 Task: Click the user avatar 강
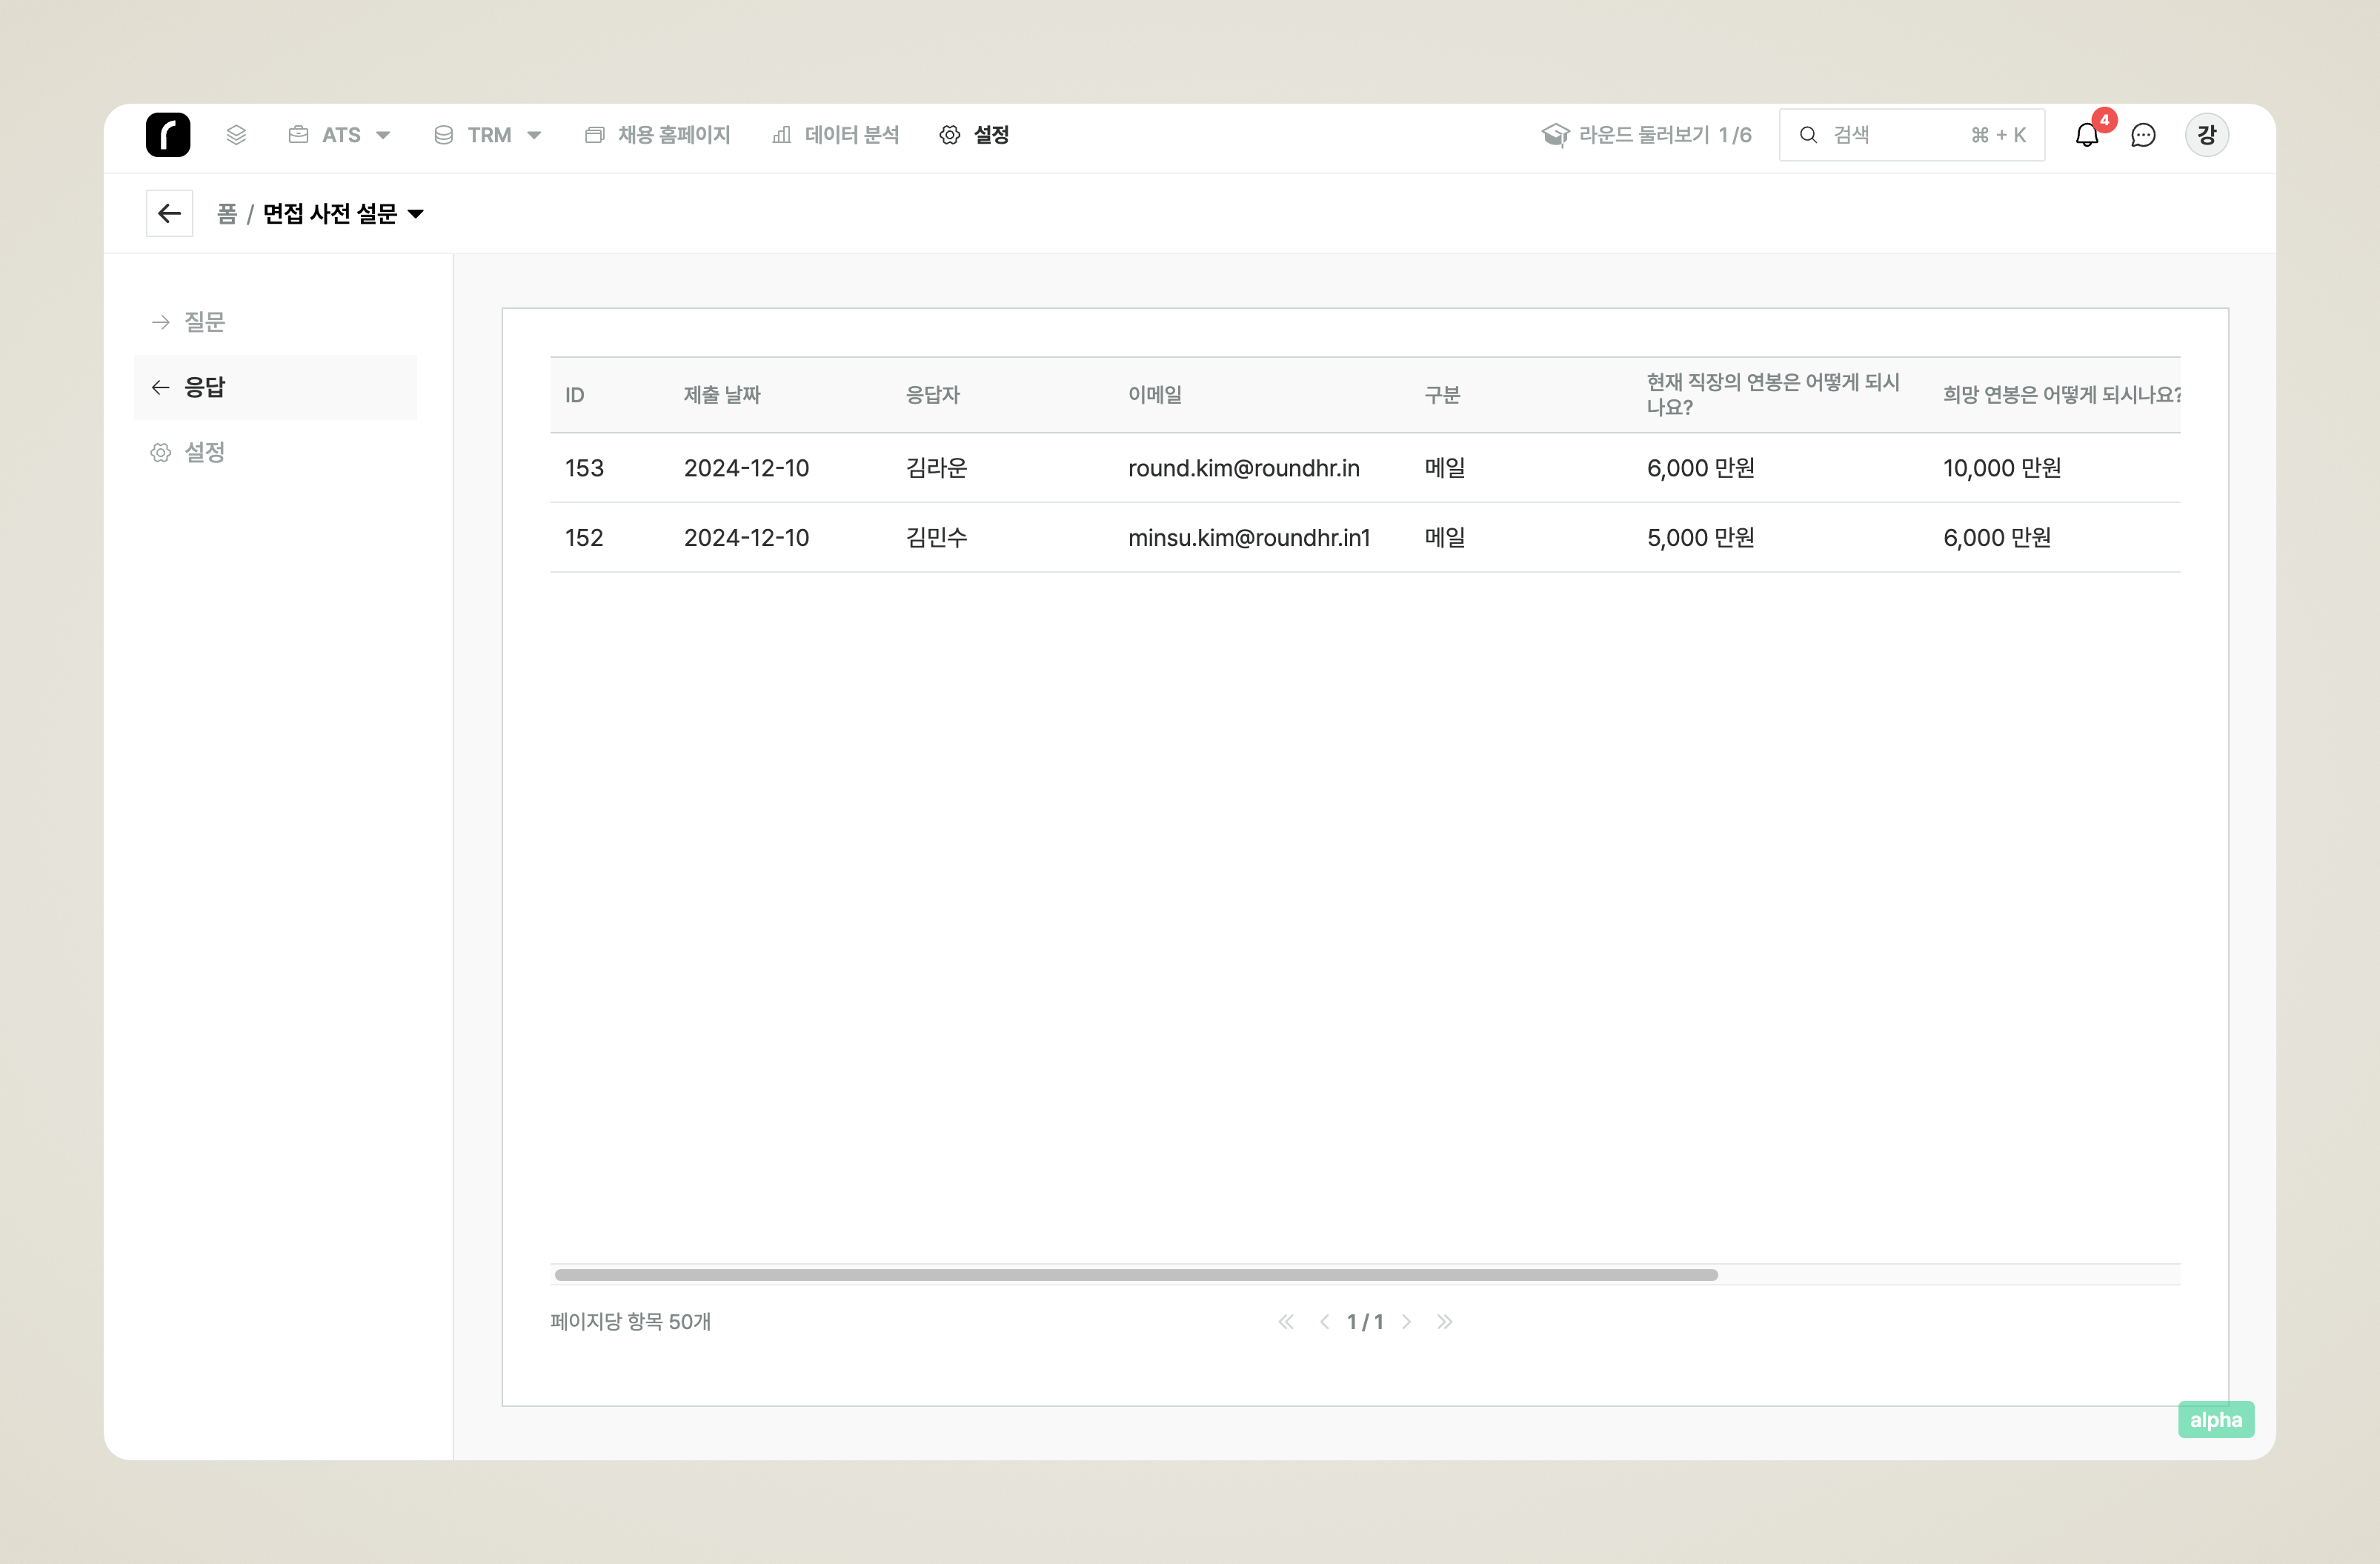click(2206, 135)
